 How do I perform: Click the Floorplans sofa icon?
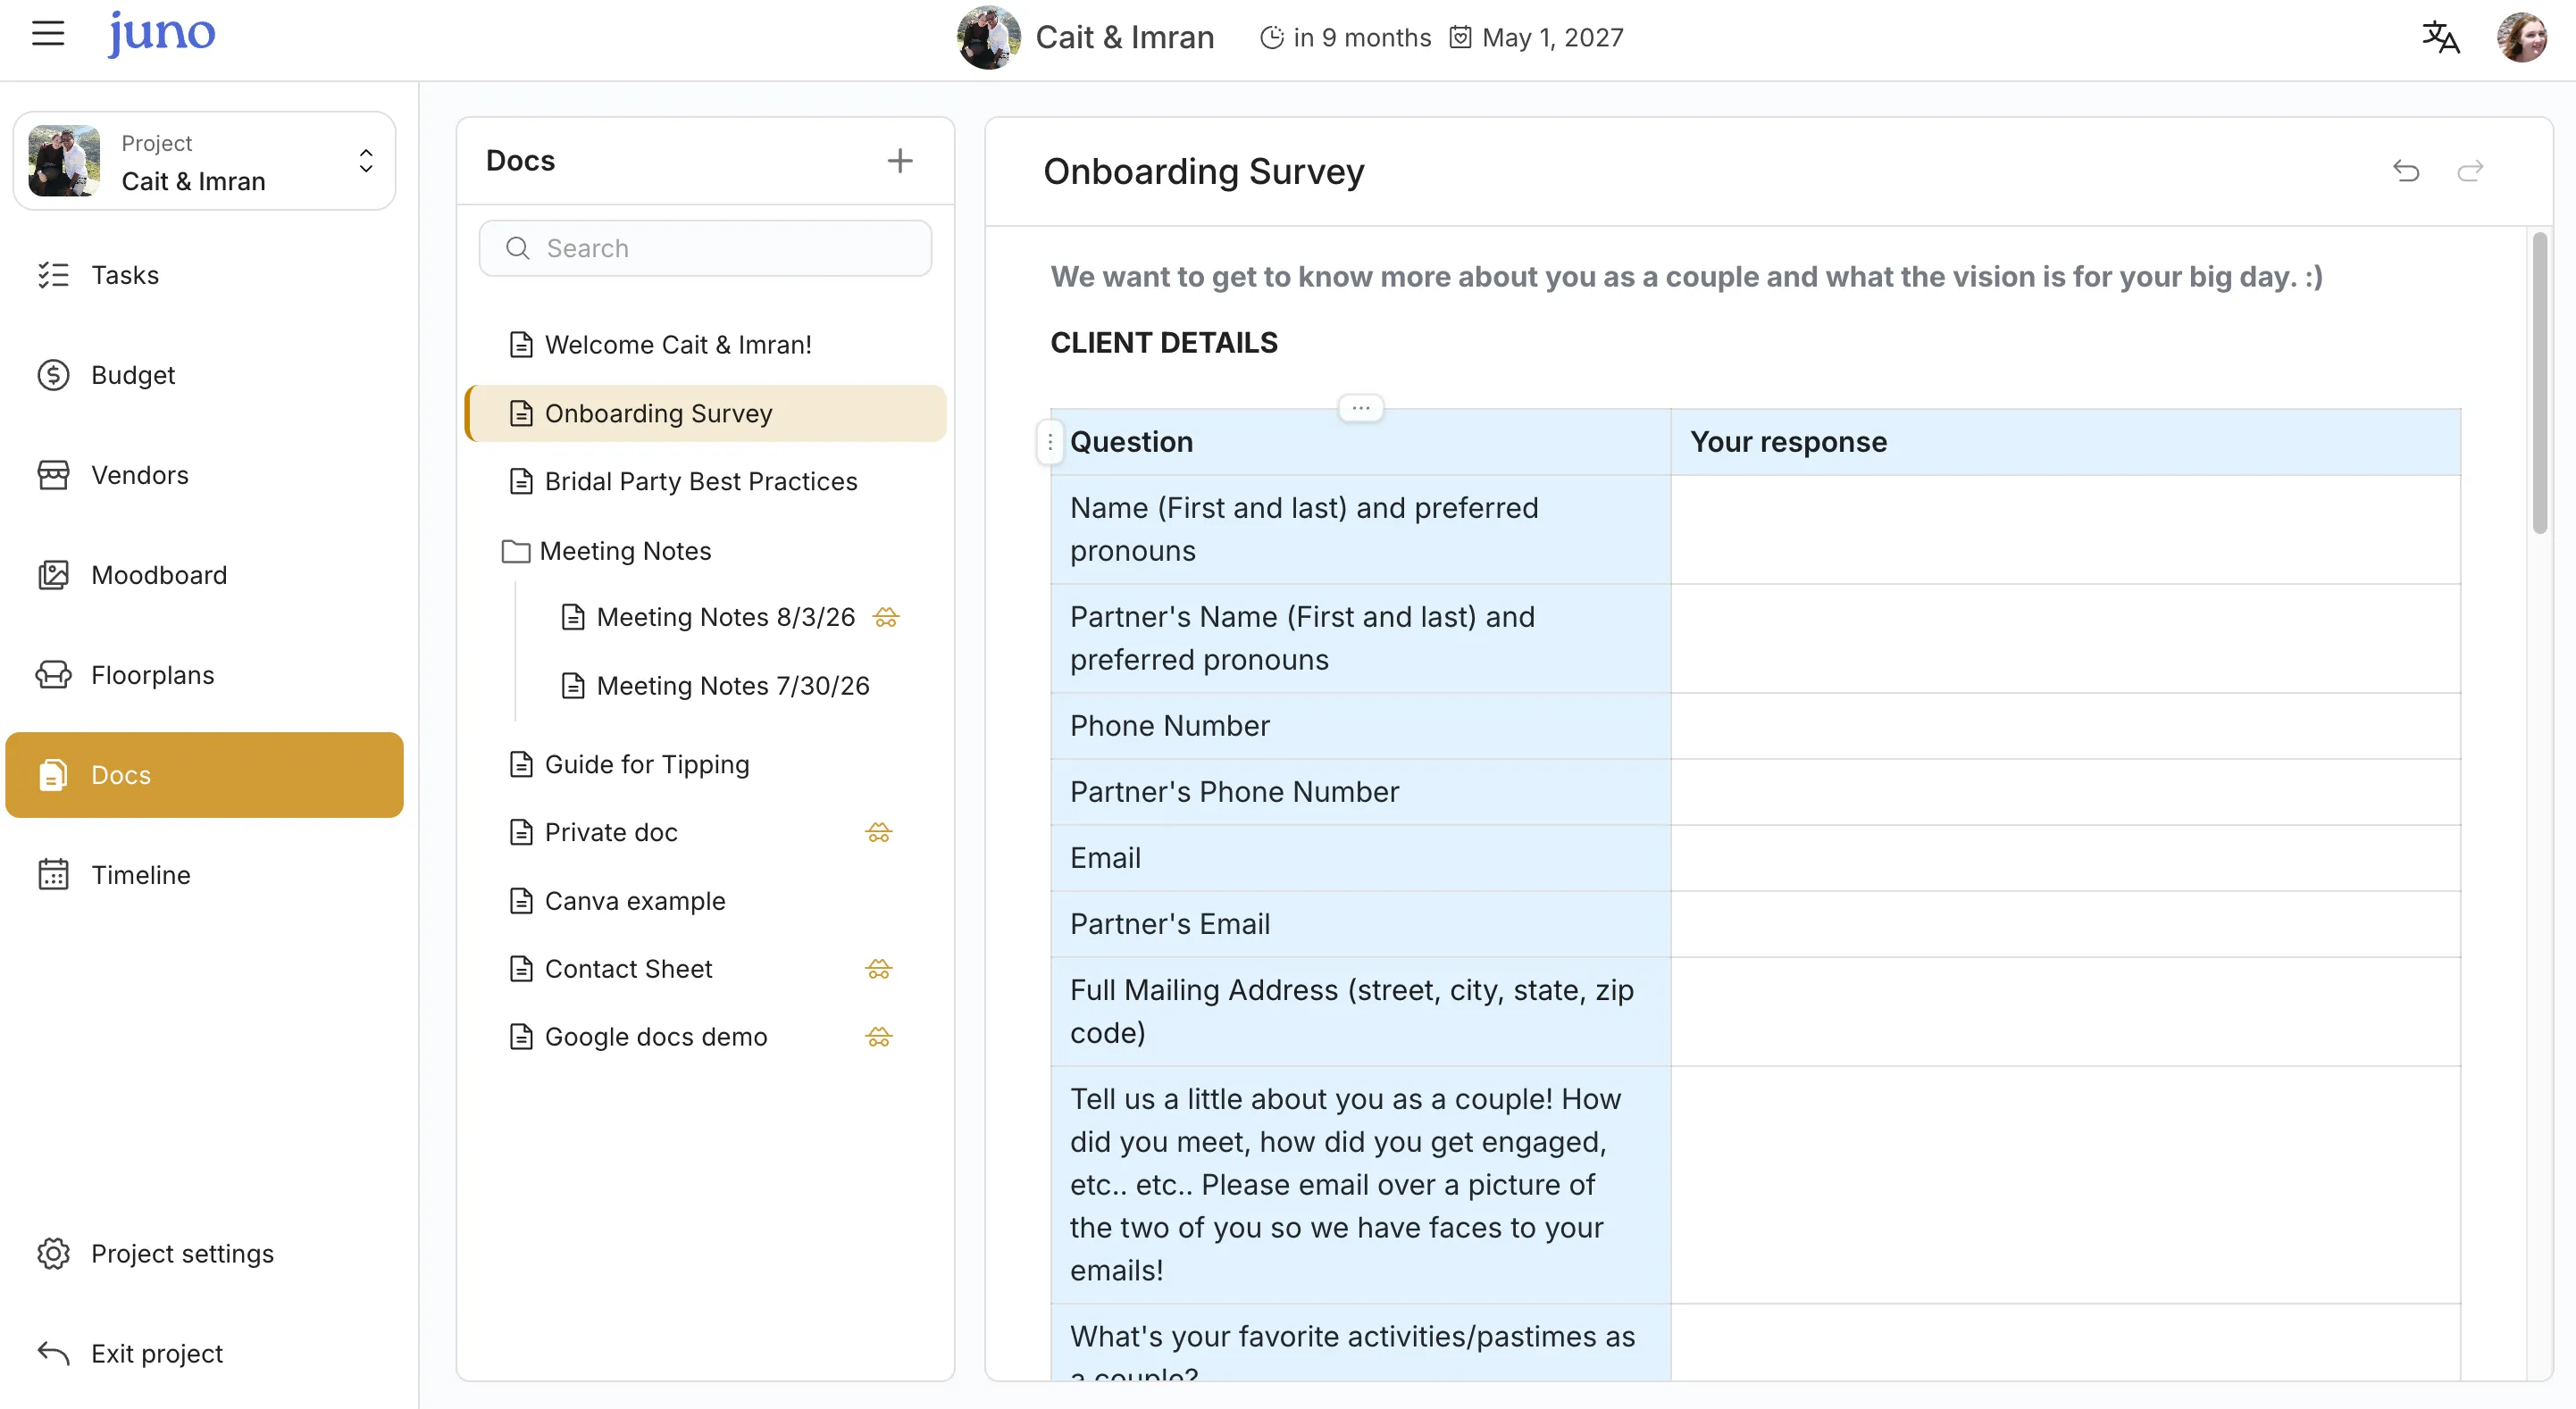click(x=53, y=675)
